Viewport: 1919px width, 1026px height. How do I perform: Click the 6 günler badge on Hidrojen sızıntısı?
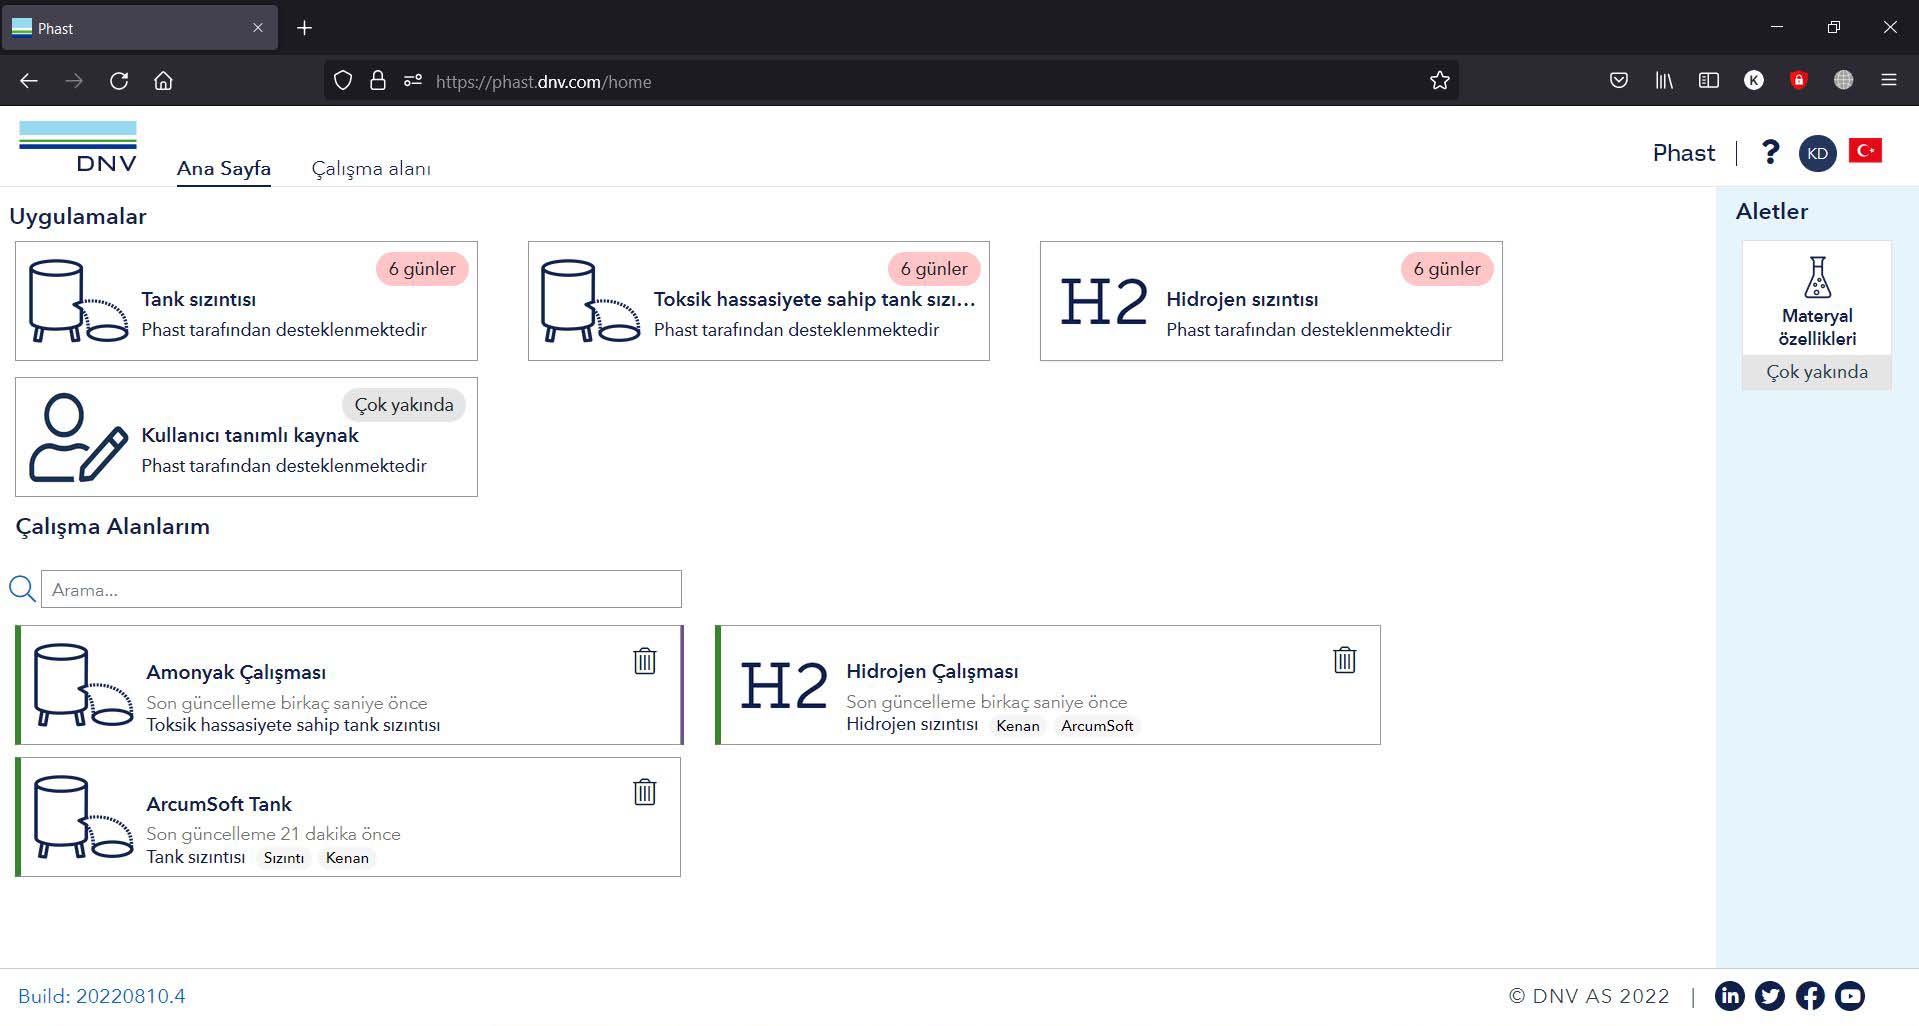(1447, 269)
